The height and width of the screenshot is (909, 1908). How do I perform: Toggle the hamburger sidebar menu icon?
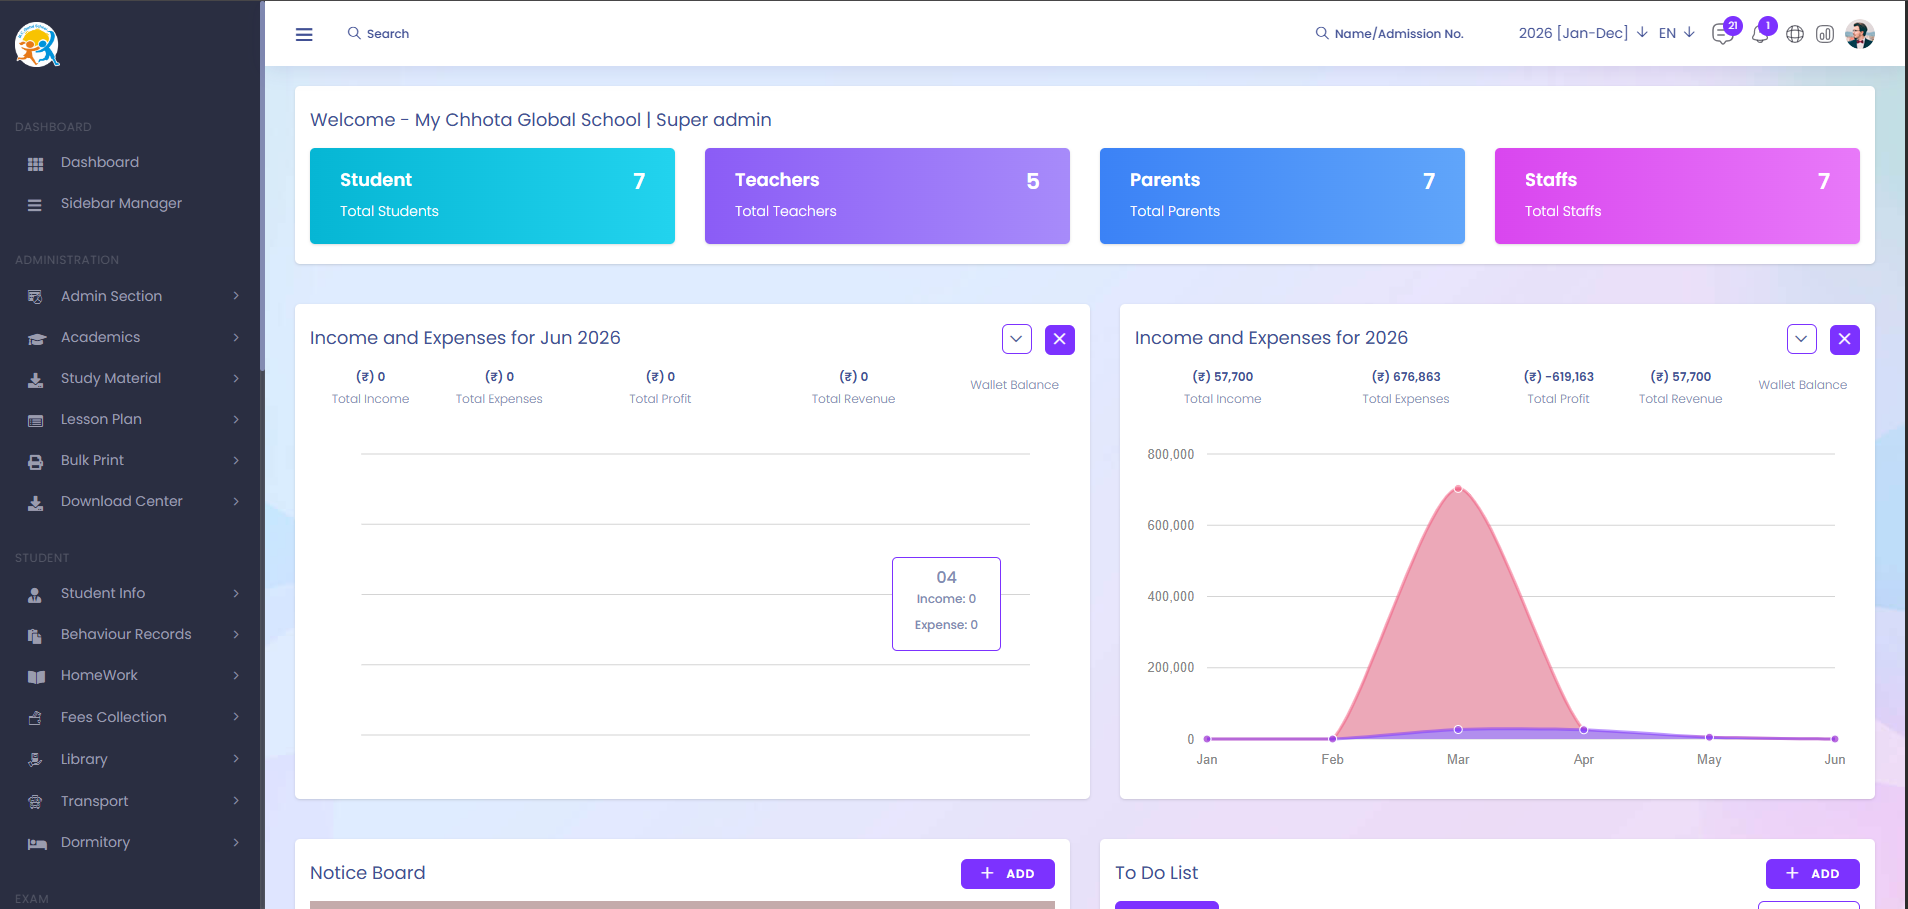304,34
